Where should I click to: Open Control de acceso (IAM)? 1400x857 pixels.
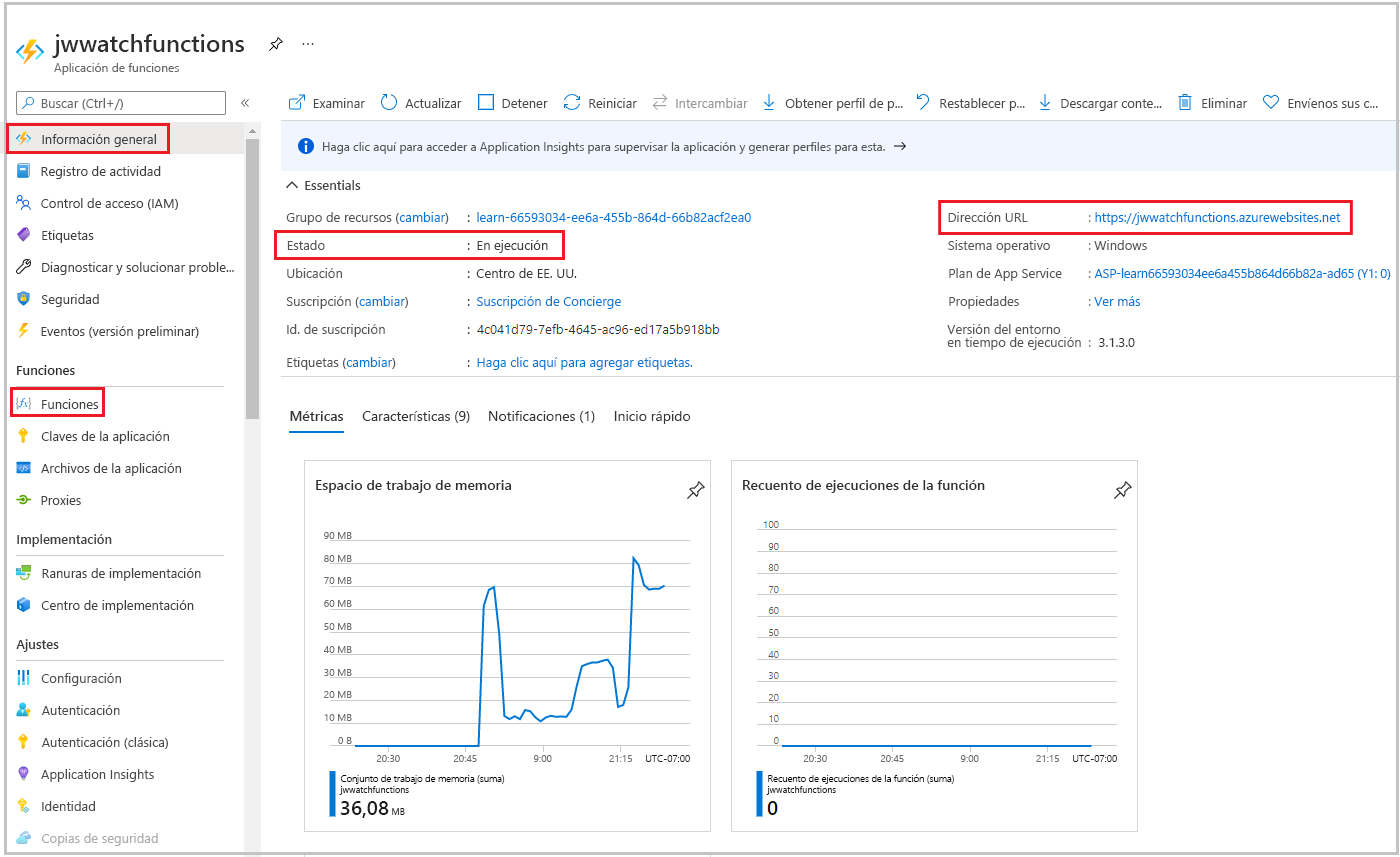pyautogui.click(x=109, y=203)
